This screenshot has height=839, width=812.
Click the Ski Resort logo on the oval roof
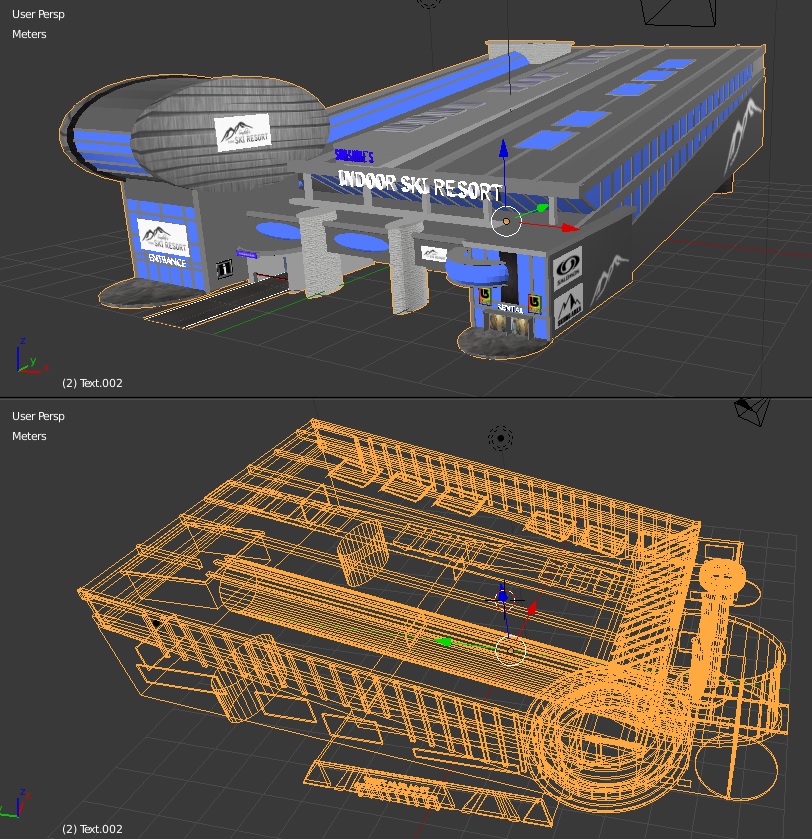coord(242,133)
